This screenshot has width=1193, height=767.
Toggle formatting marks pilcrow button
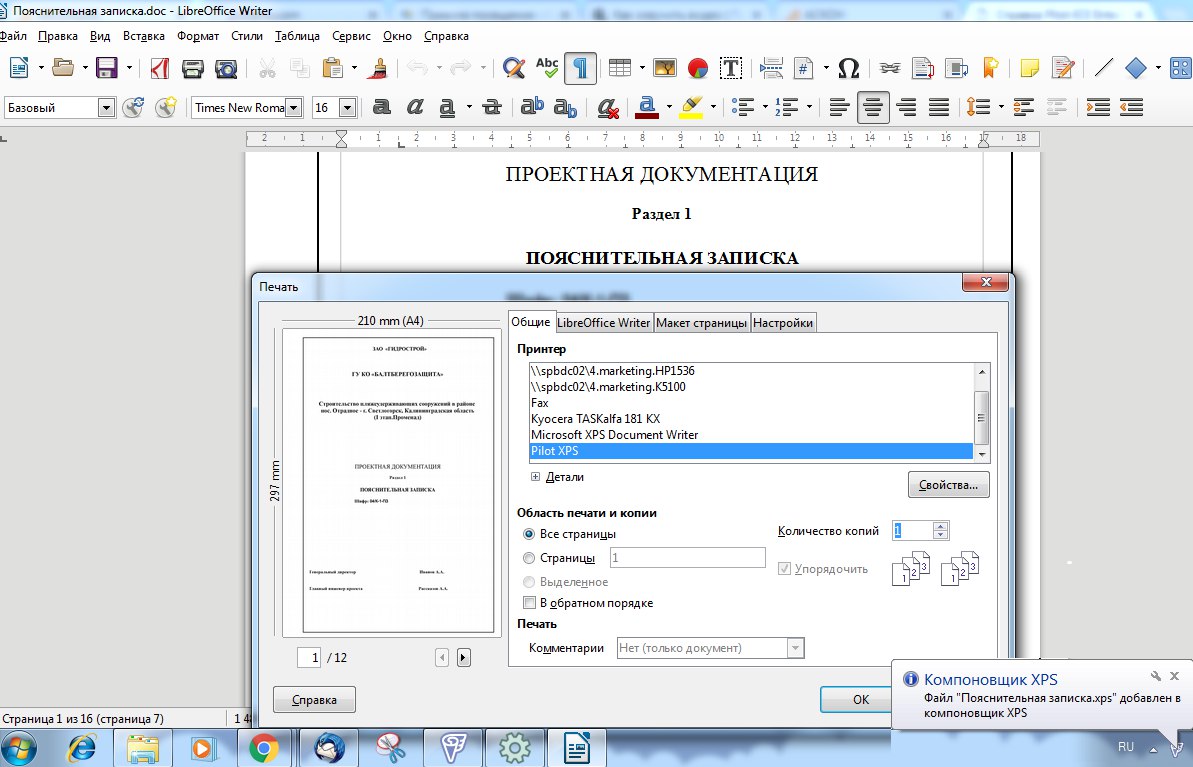pyautogui.click(x=581, y=68)
